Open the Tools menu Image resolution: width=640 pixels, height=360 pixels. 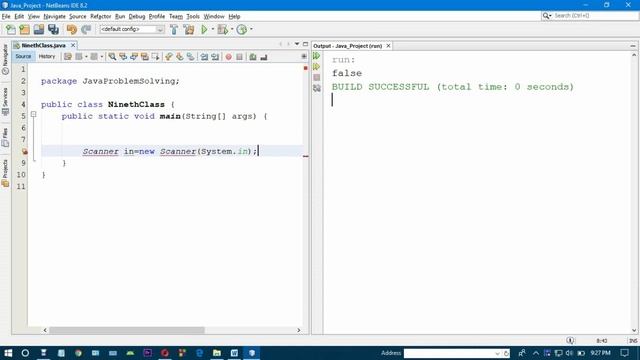(x=193, y=17)
